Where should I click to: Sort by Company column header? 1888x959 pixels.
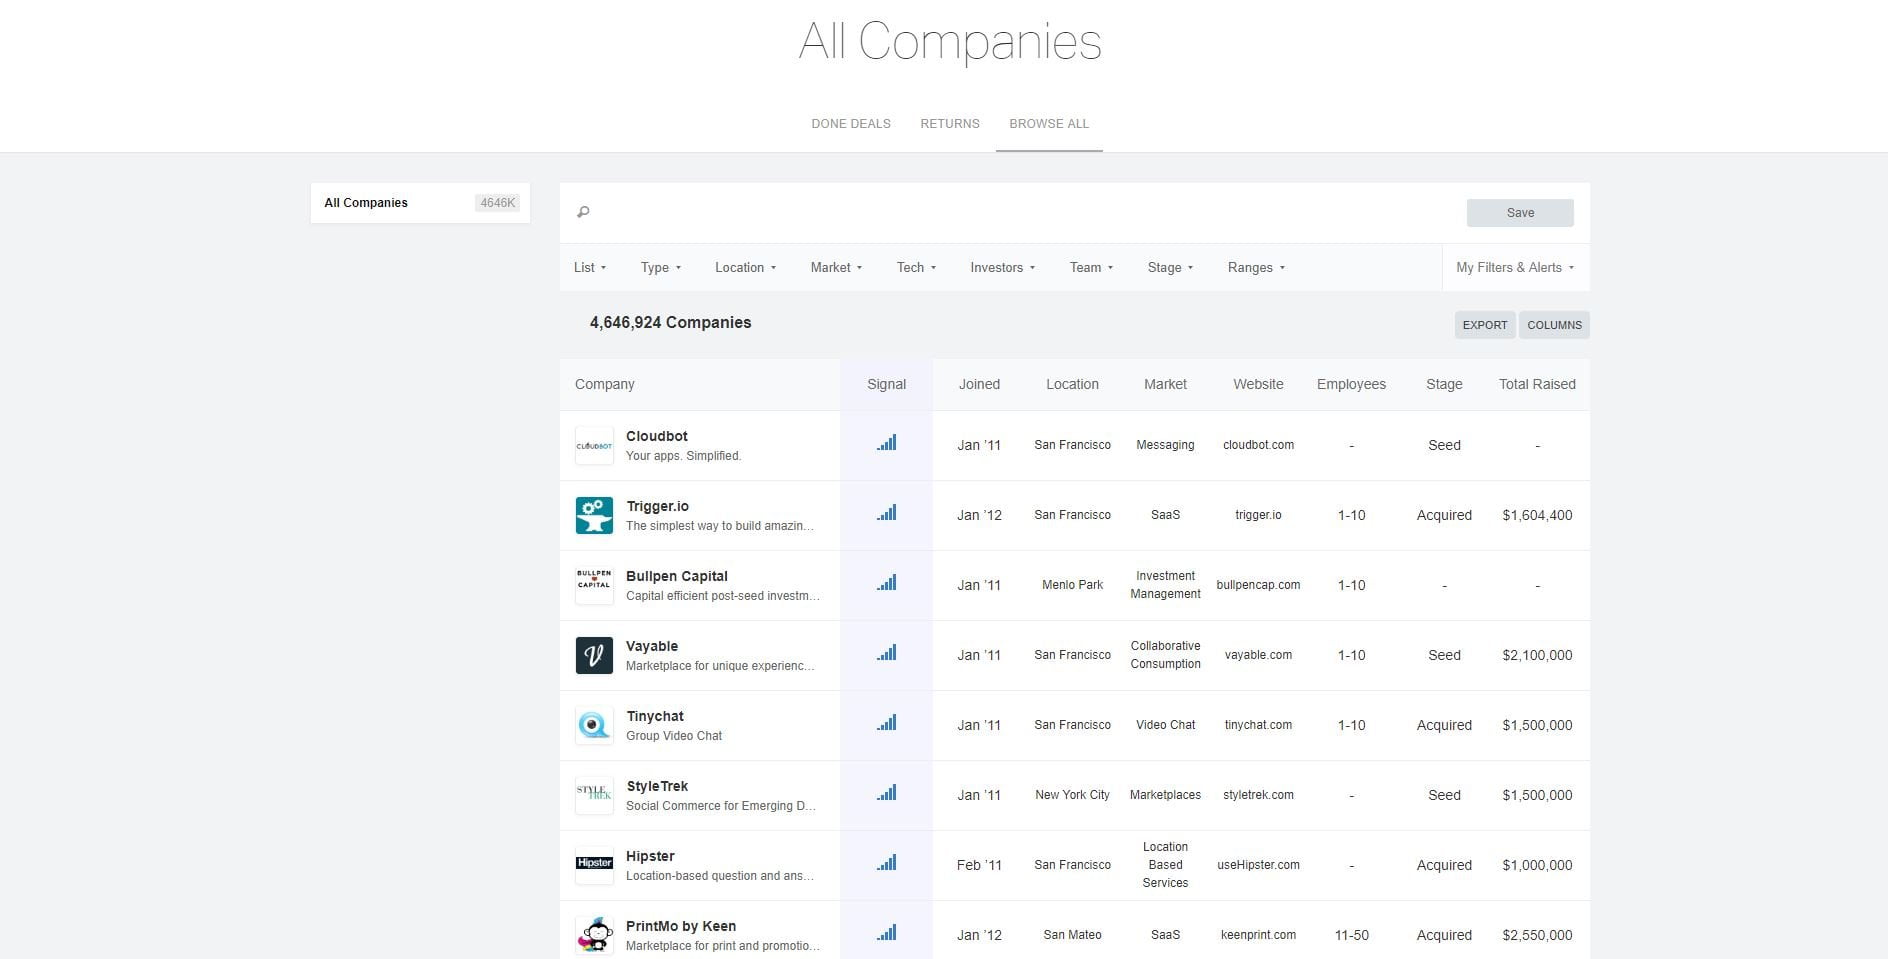click(x=605, y=384)
